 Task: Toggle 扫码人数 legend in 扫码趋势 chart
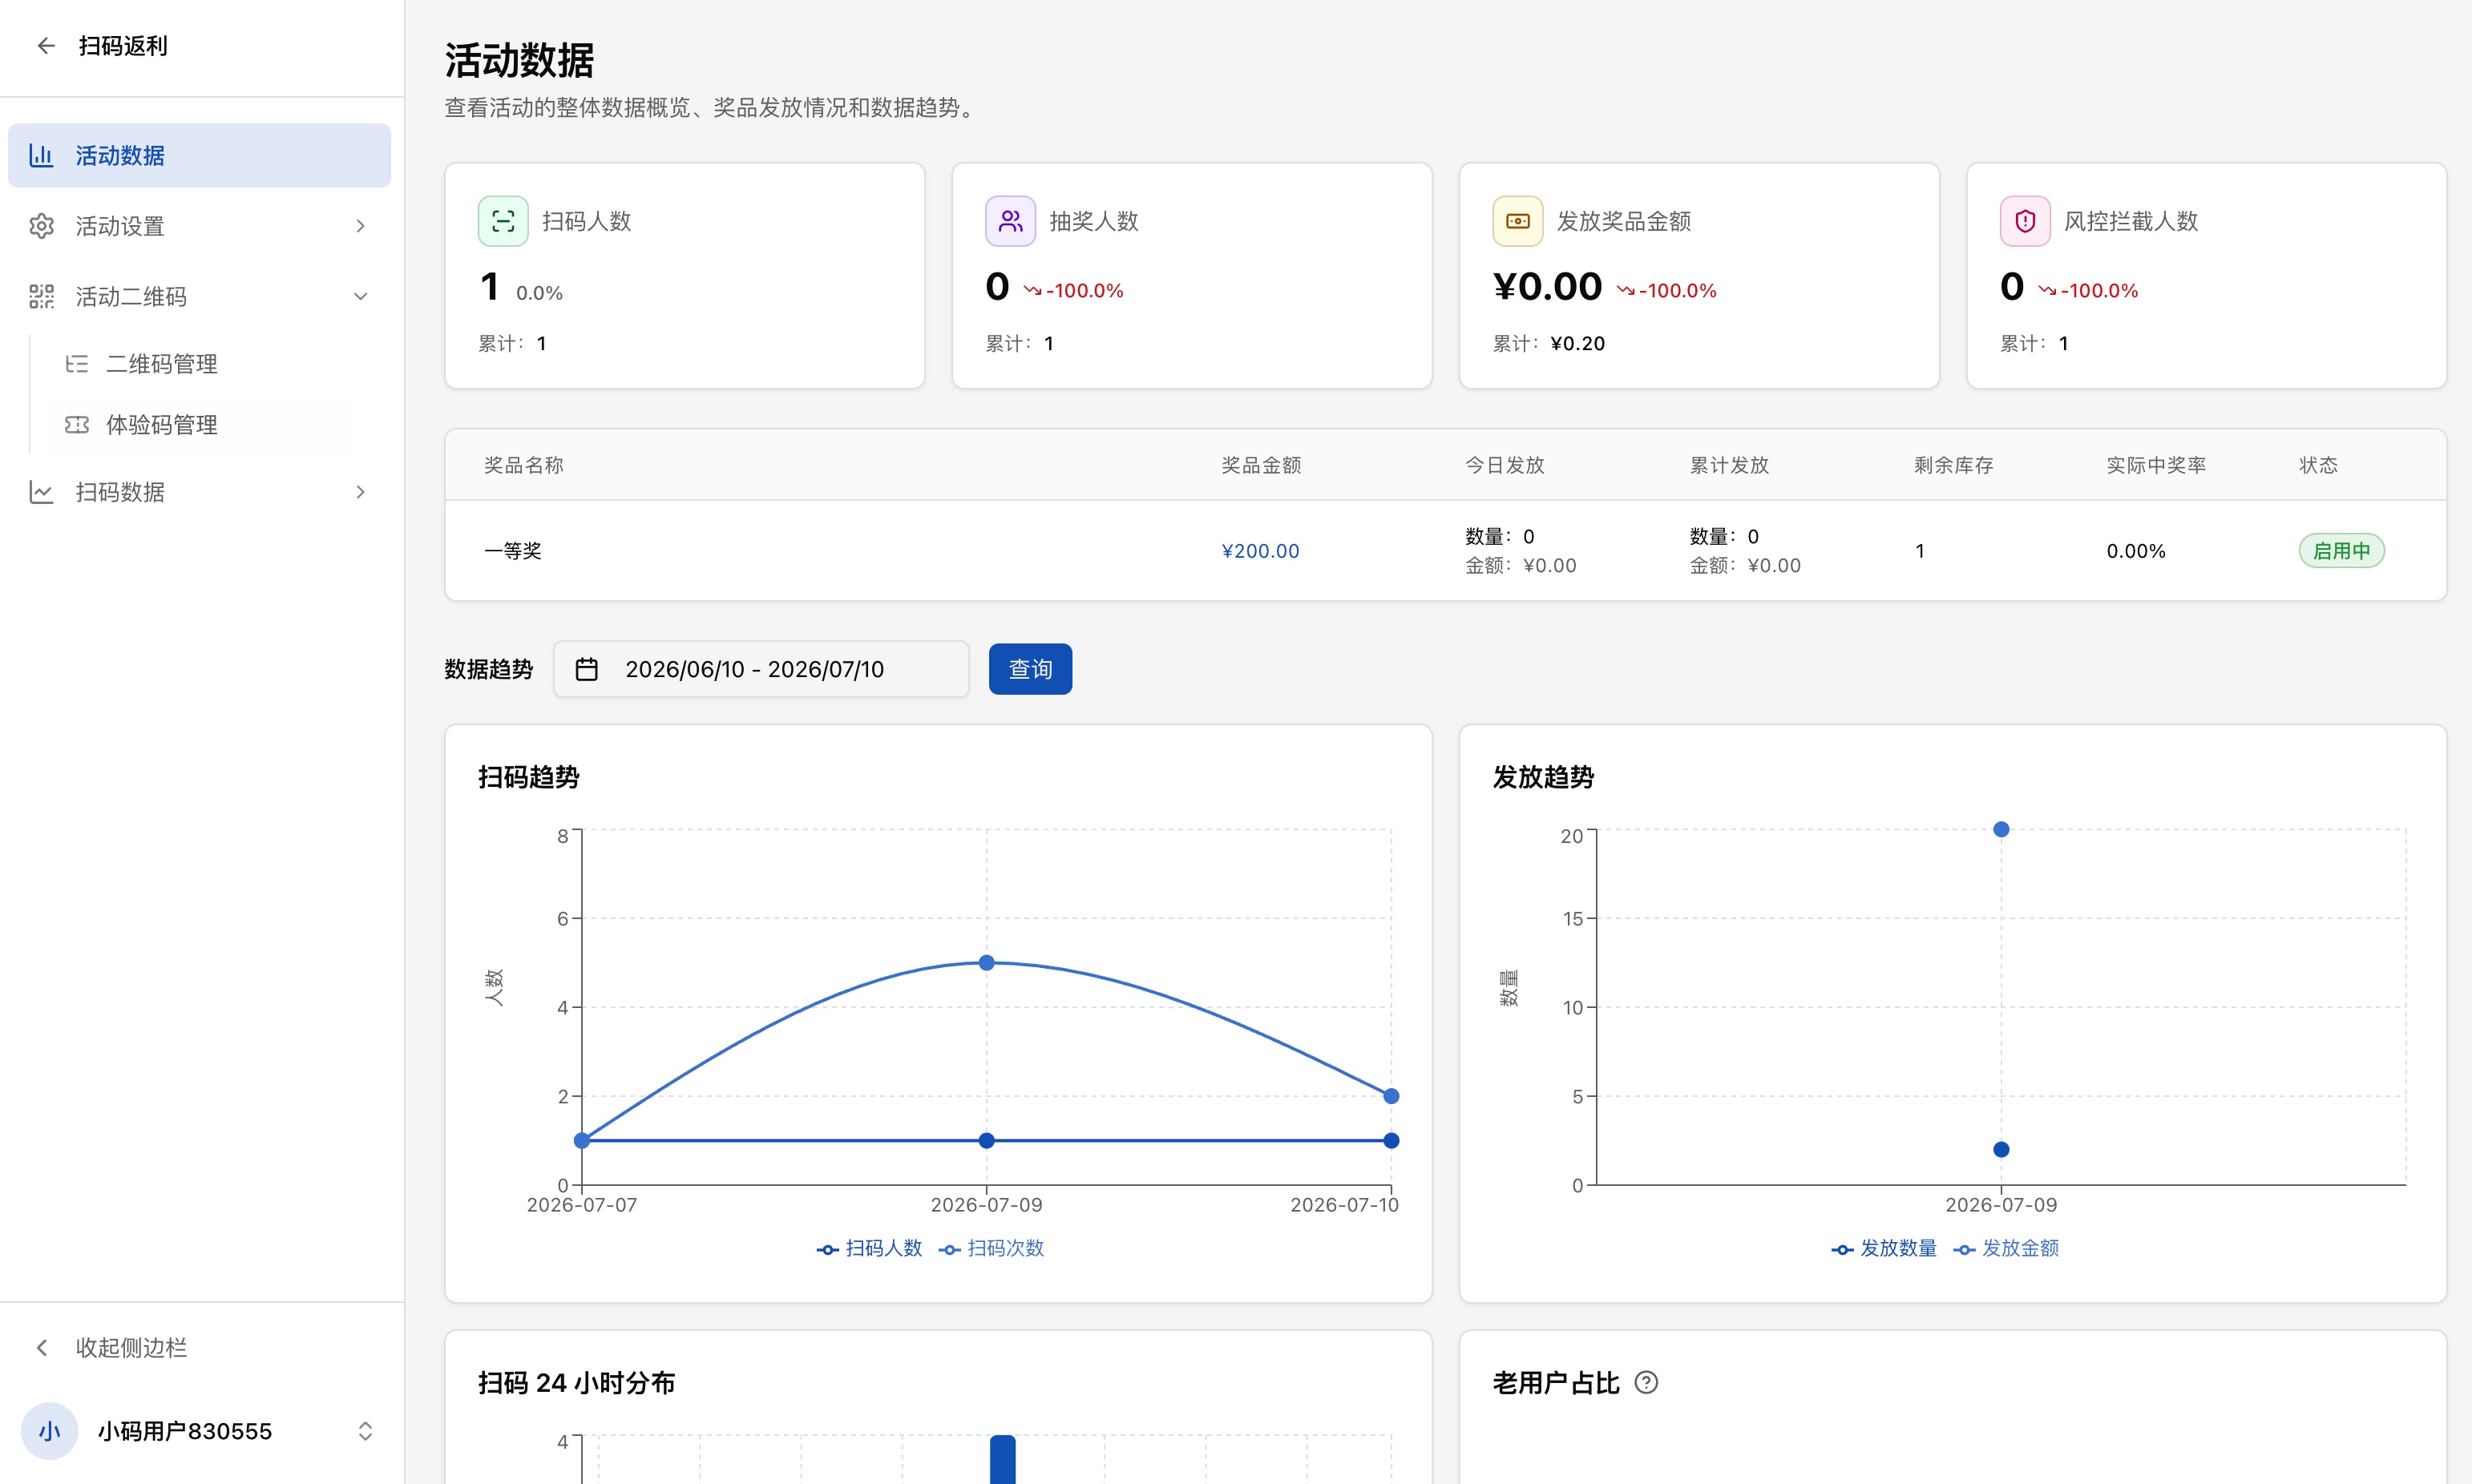pyautogui.click(x=870, y=1248)
